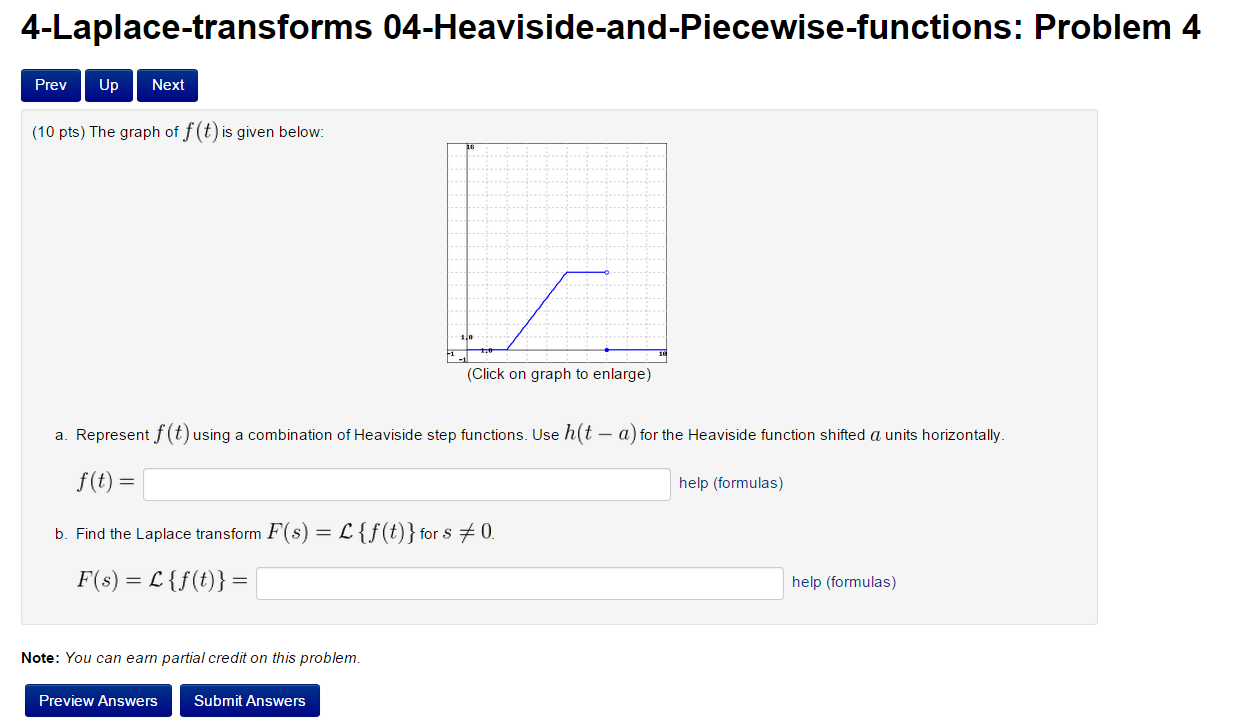Select the problem title heading
This screenshot has width=1248, height=725.
click(x=610, y=28)
